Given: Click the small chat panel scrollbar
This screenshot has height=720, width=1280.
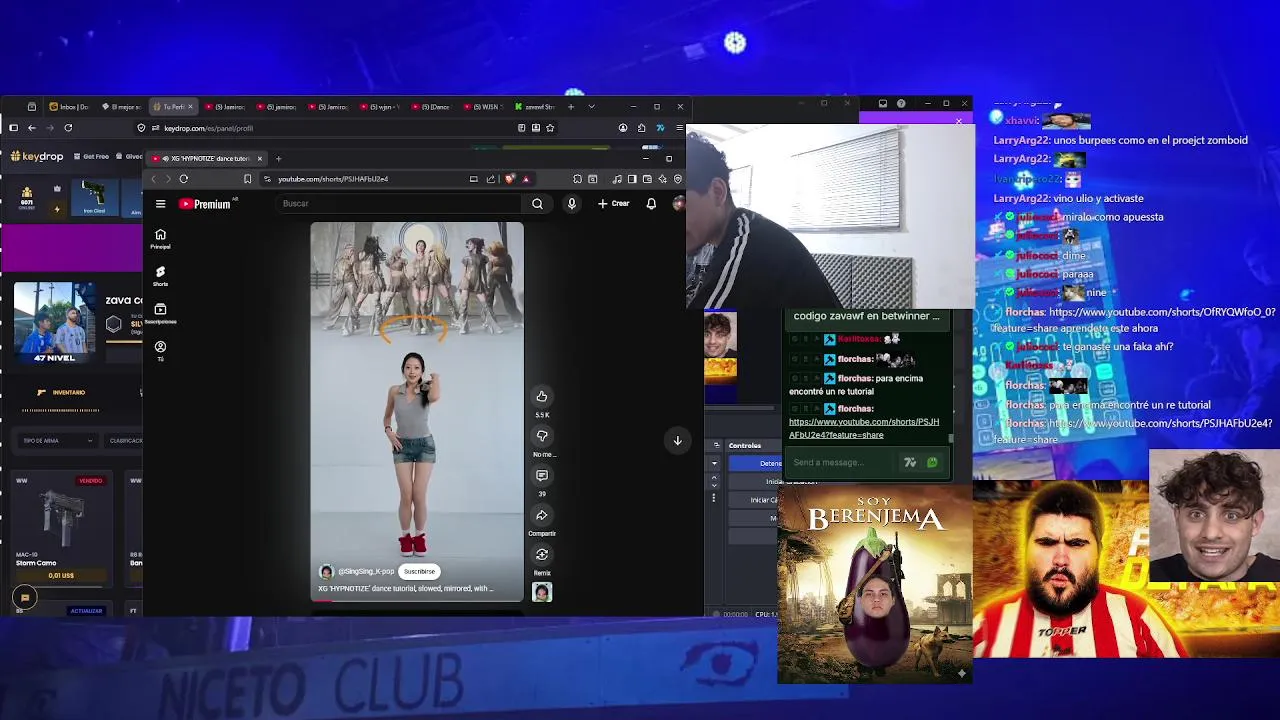Looking at the screenshot, I should click(951, 437).
